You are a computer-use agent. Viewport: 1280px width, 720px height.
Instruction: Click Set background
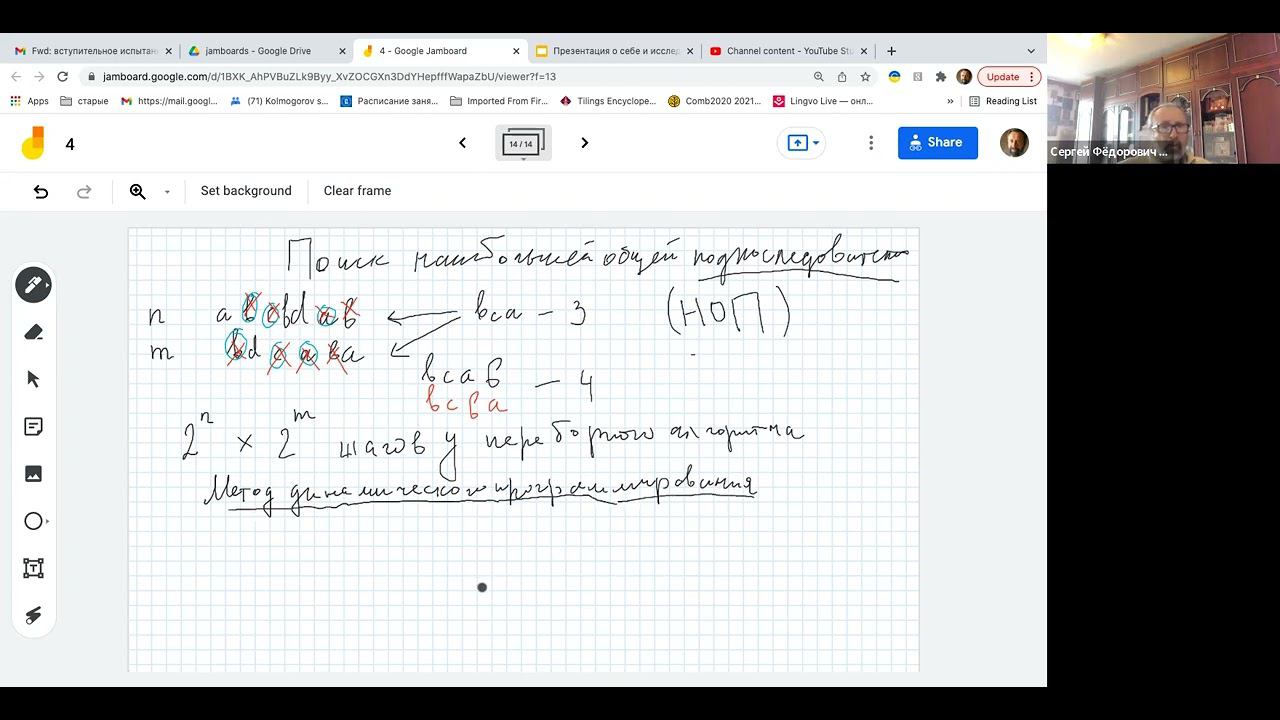click(246, 191)
